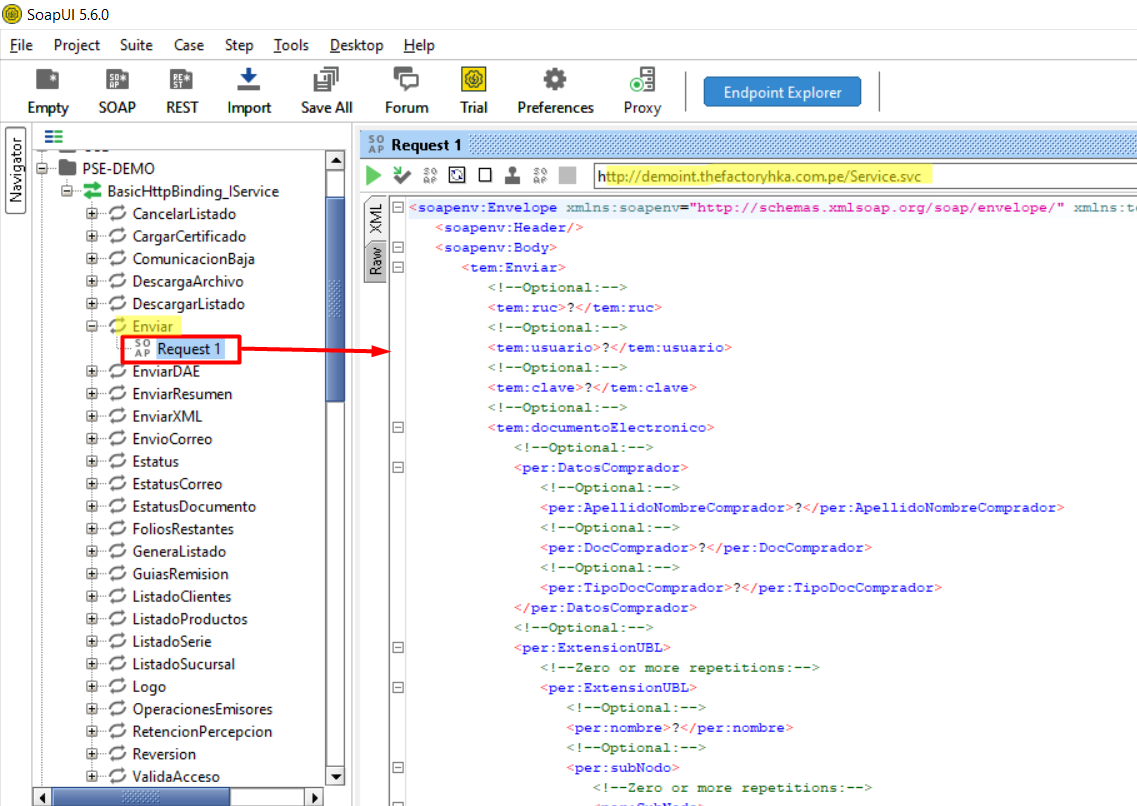The width and height of the screenshot is (1137, 806).
Task: Create an Empty project from the toolbar
Action: coord(48,79)
